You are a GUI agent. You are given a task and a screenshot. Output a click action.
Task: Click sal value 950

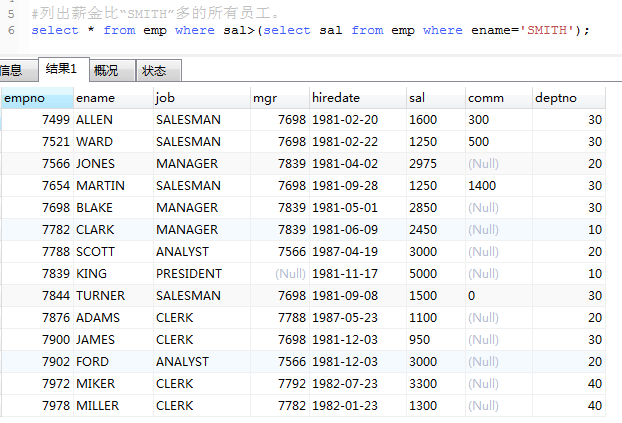436,340
